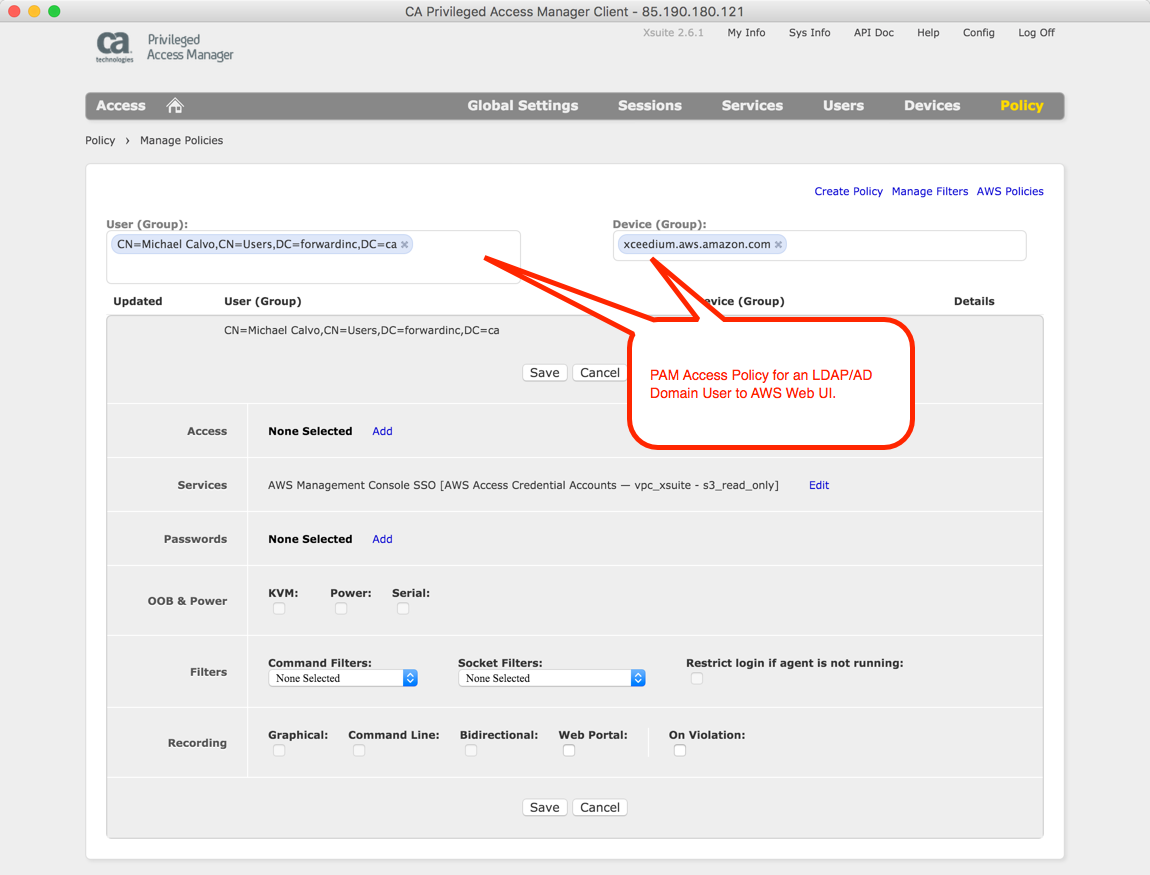Screen dimensions: 1150x875
Task: Enable Bidirectional recording checkbox
Action: (471, 750)
